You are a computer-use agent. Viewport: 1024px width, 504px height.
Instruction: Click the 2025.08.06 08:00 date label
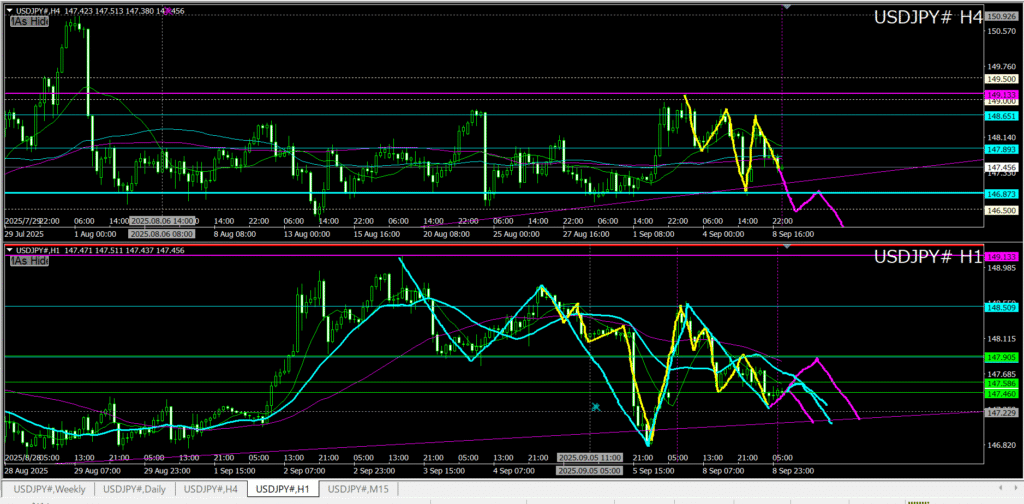pyautogui.click(x=162, y=233)
